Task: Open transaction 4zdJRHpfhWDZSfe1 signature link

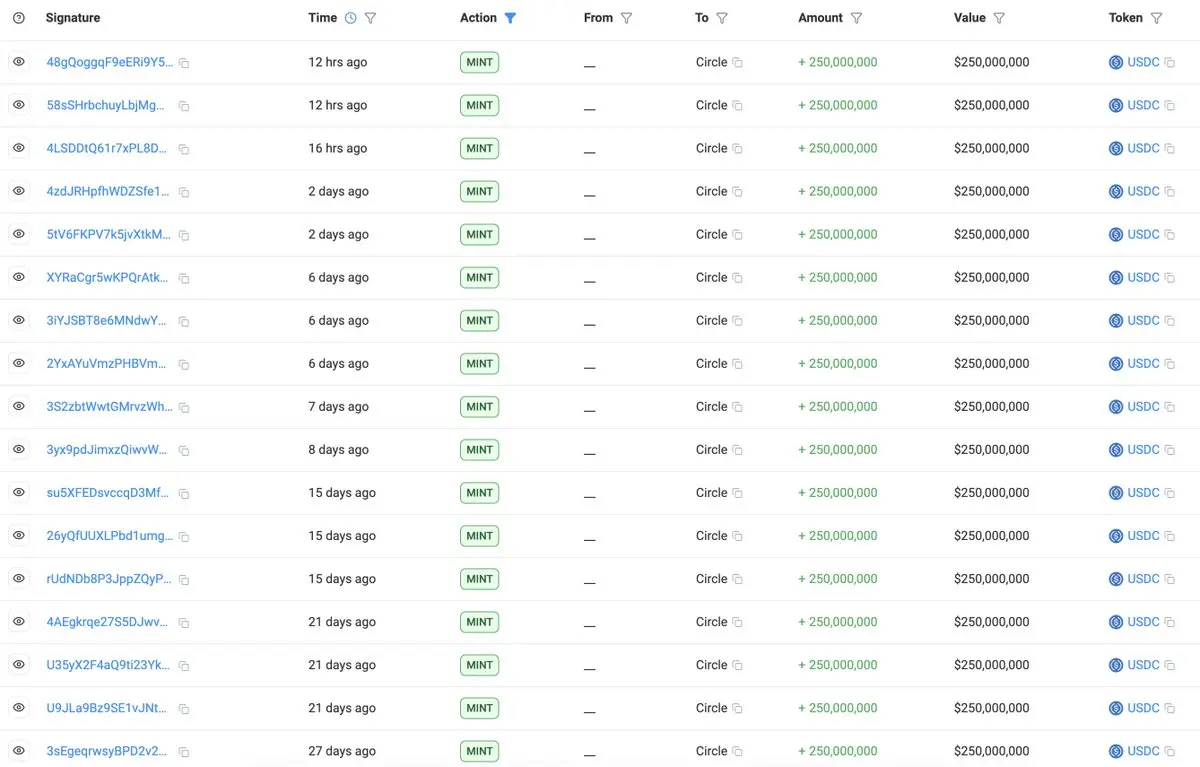Action: click(x=108, y=191)
